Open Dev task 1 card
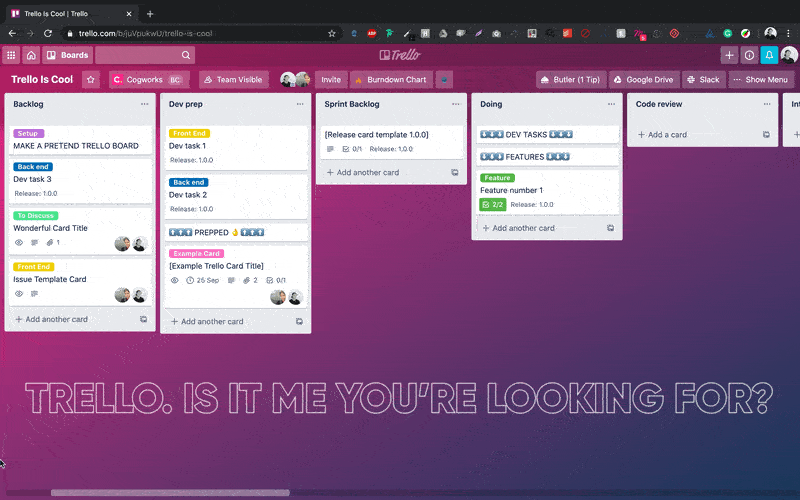Screen dimensions: 800x500 point(236,148)
